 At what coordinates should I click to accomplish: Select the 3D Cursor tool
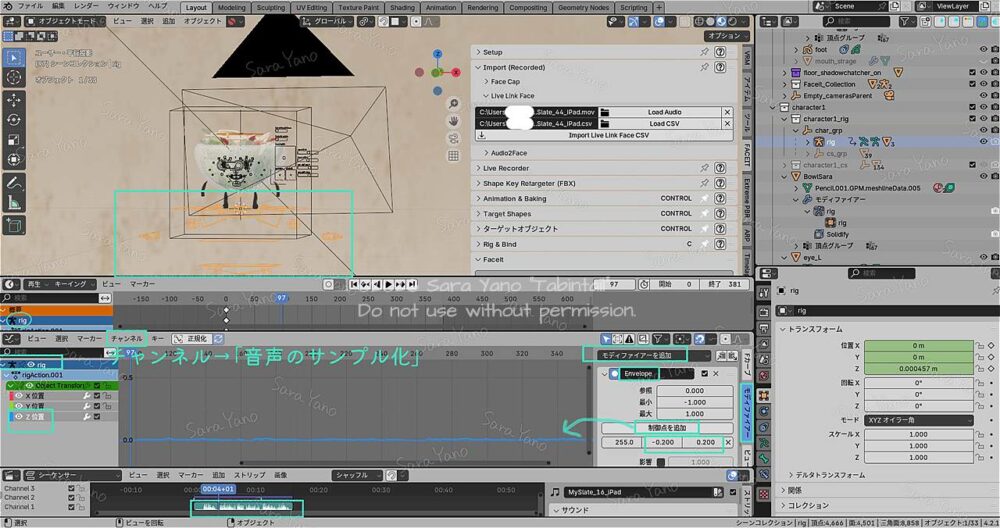coord(15,78)
